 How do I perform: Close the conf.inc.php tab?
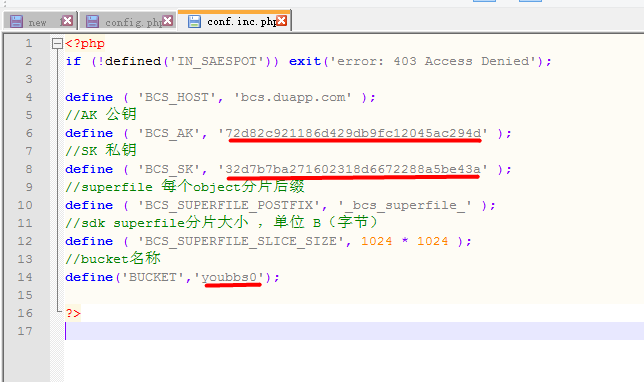click(x=281, y=21)
